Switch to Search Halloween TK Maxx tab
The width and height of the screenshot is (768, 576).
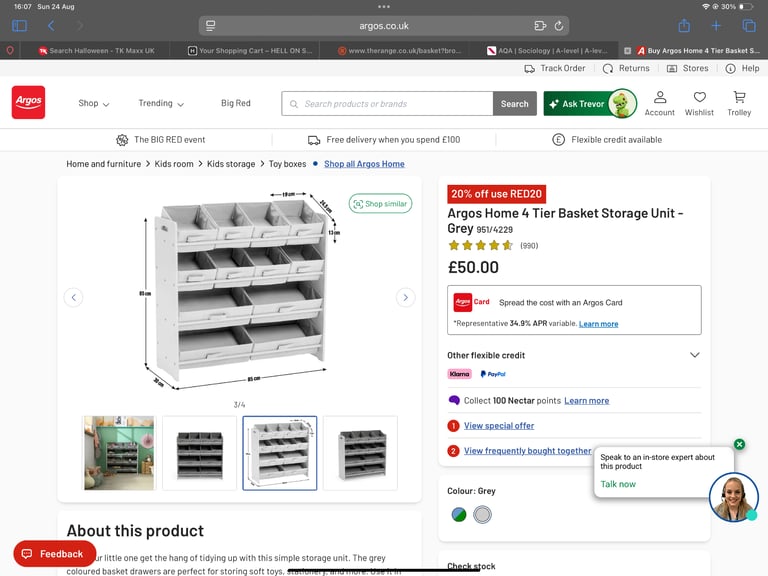[x=97, y=50]
